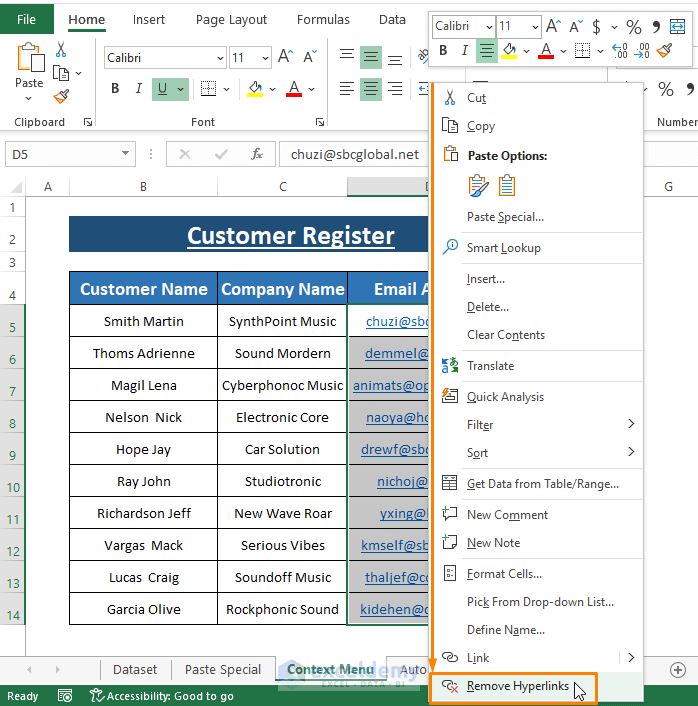Toggle Bold in the ribbon Font group
698x706 pixels.
115,89
